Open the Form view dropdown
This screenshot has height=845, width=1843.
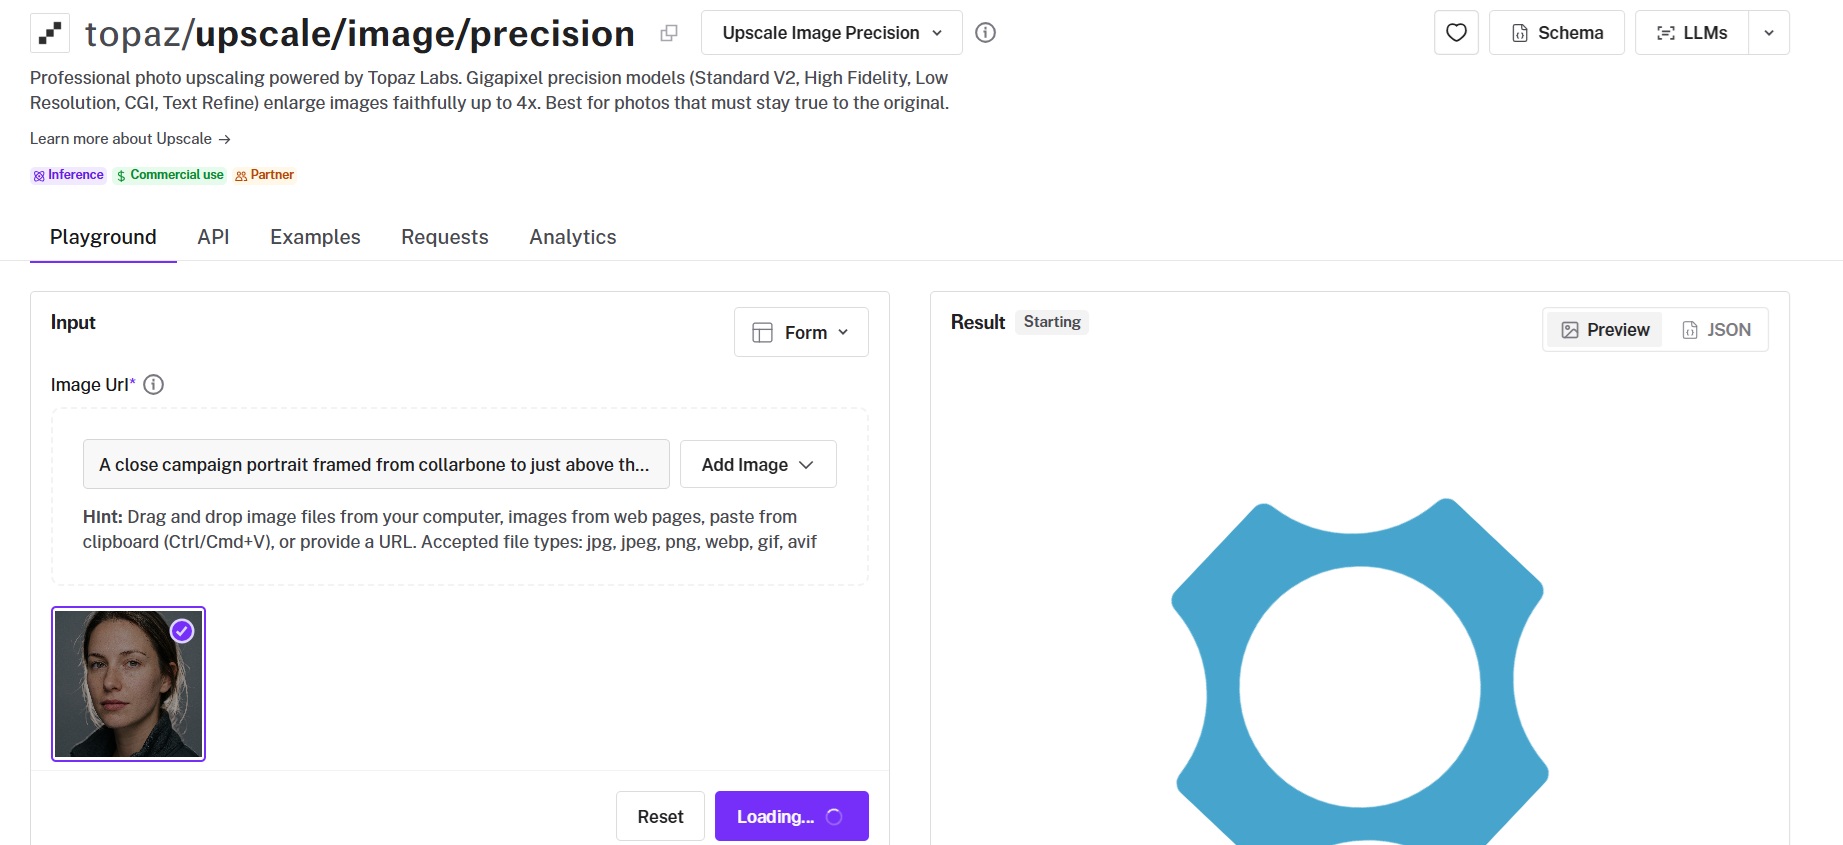[801, 332]
